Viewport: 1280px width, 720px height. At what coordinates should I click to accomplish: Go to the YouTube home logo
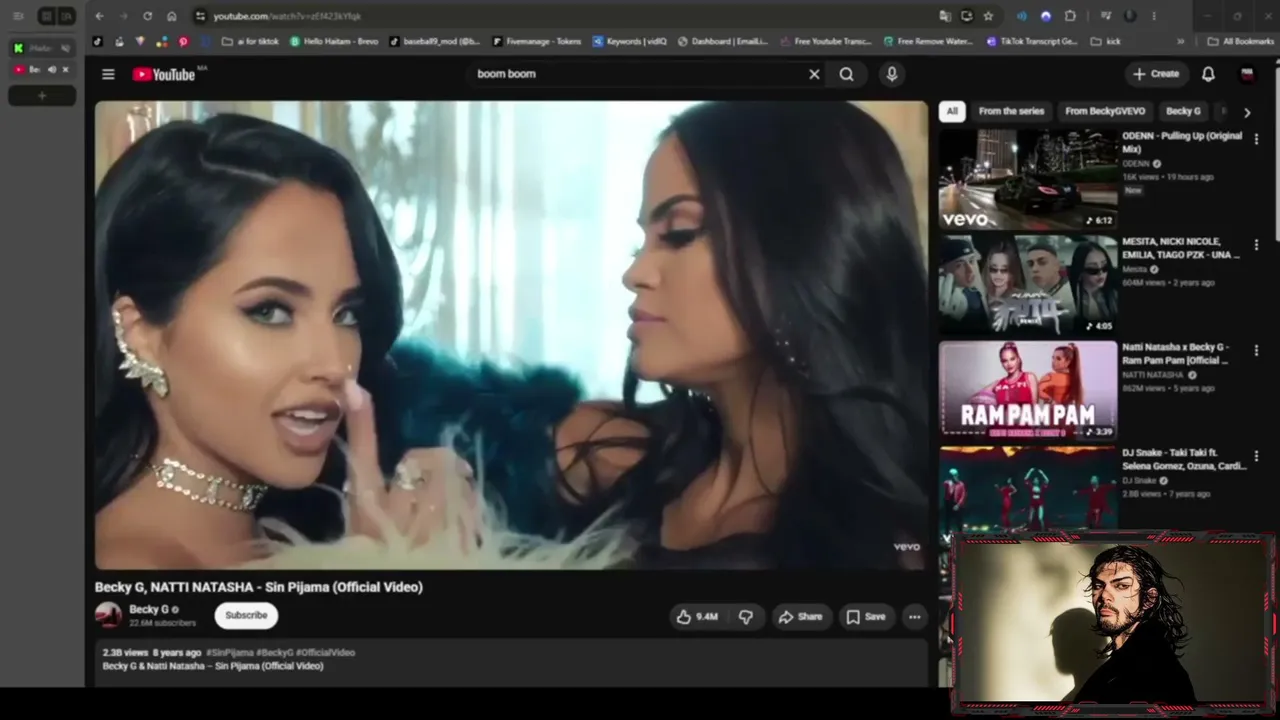coord(164,74)
